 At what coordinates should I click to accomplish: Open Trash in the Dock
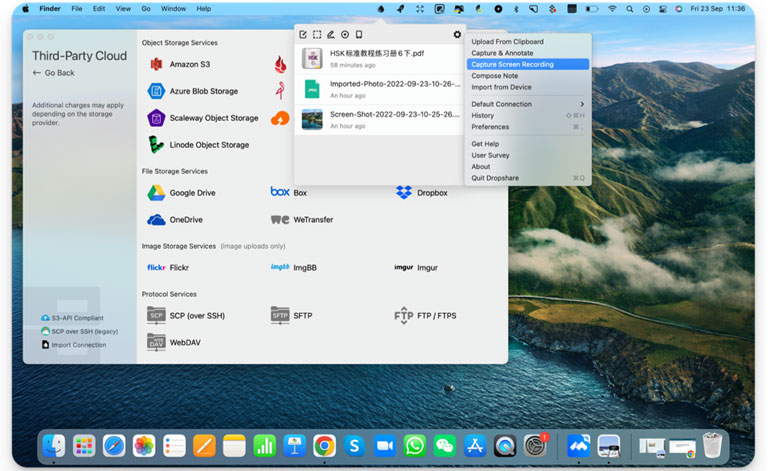[x=712, y=445]
